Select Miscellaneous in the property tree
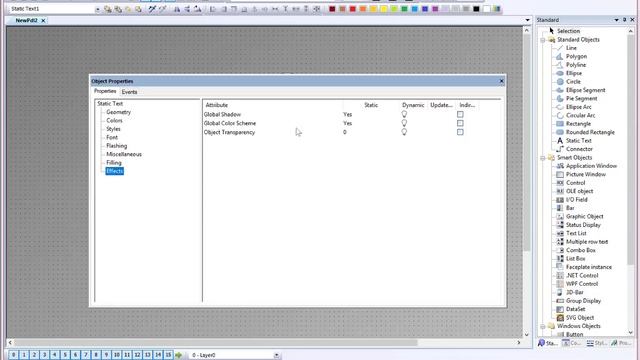Image resolution: width=640 pixels, height=360 pixels. coord(124,154)
